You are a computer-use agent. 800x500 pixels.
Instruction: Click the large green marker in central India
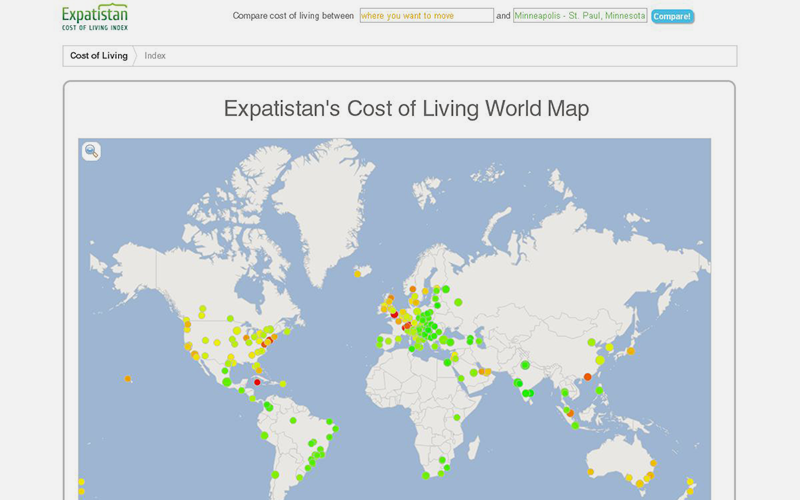[x=519, y=381]
